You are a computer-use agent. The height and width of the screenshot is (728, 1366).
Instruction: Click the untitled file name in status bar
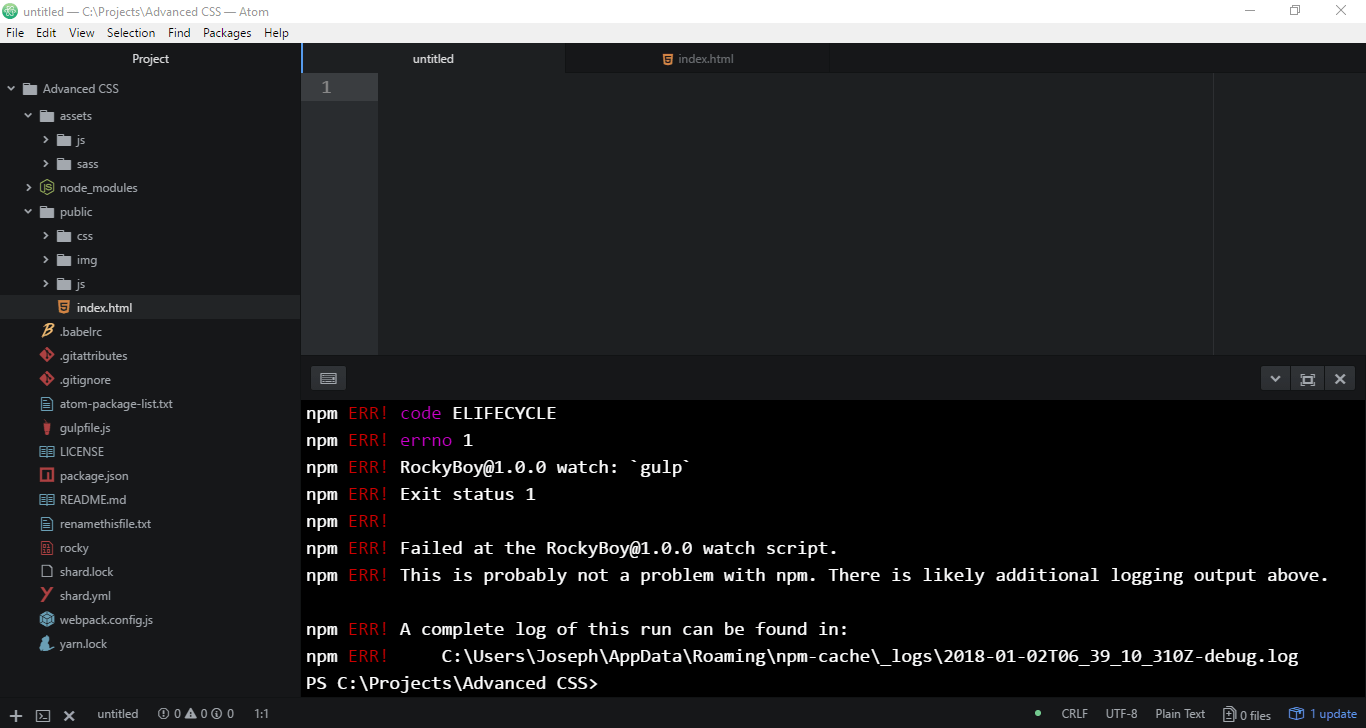[118, 714]
